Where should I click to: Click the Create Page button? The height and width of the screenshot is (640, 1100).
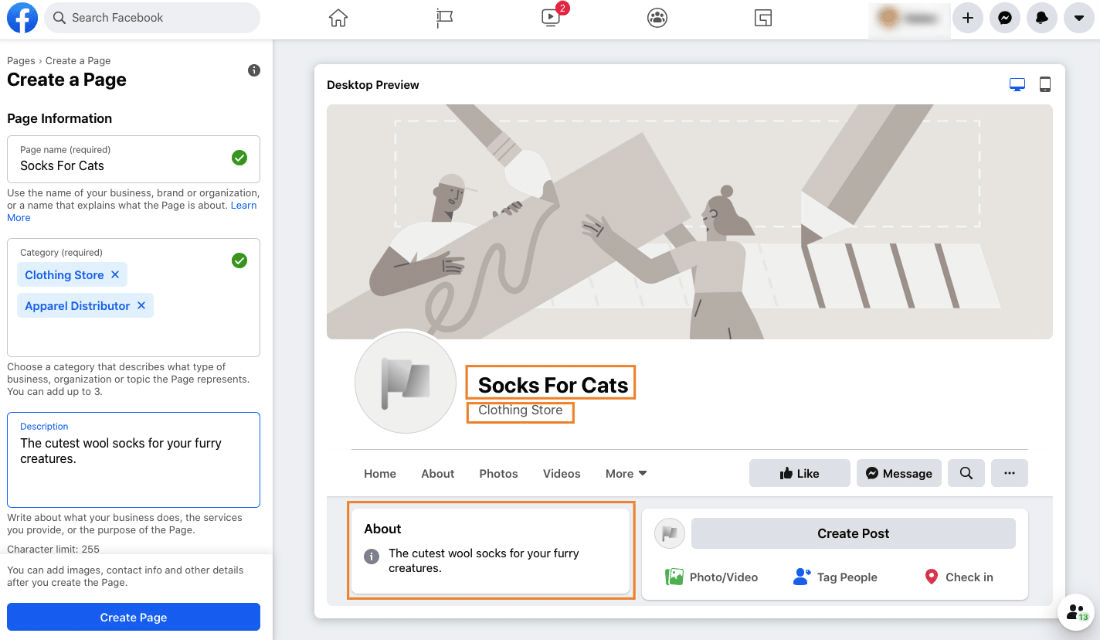tap(133, 617)
